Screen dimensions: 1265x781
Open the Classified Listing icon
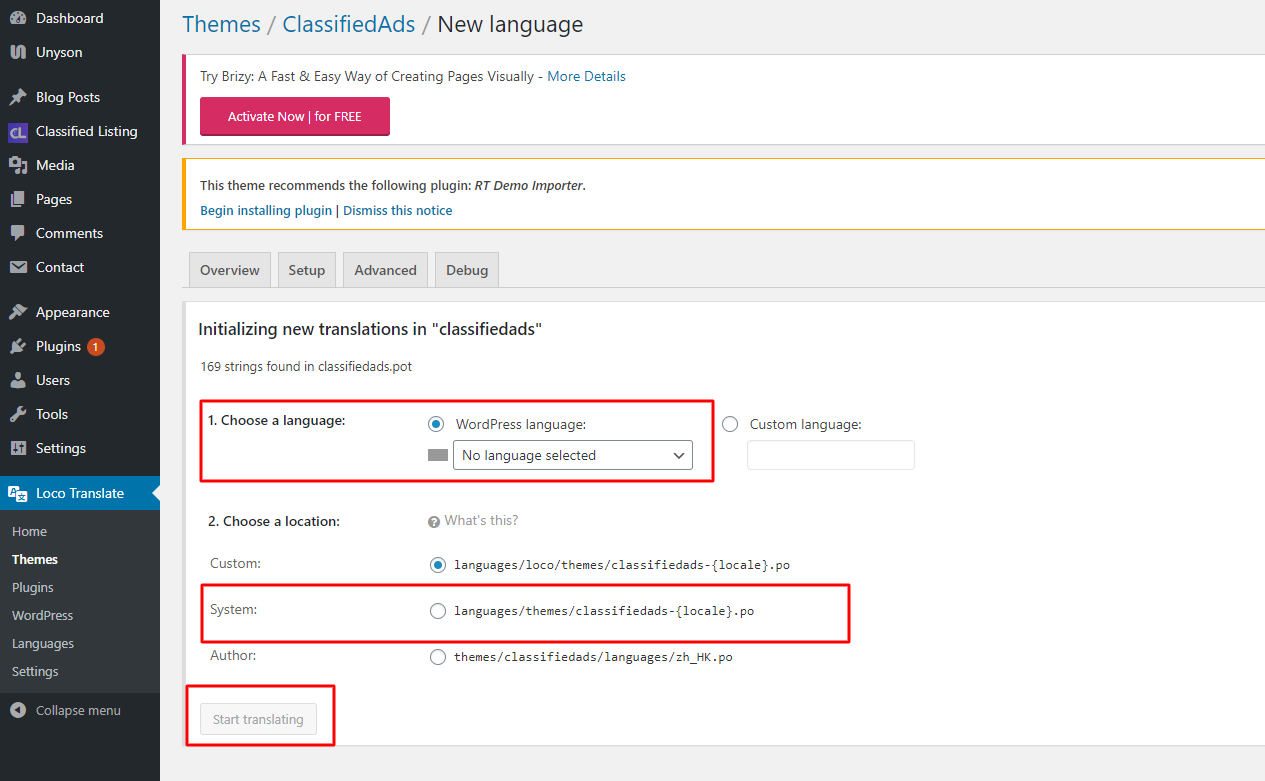[18, 131]
